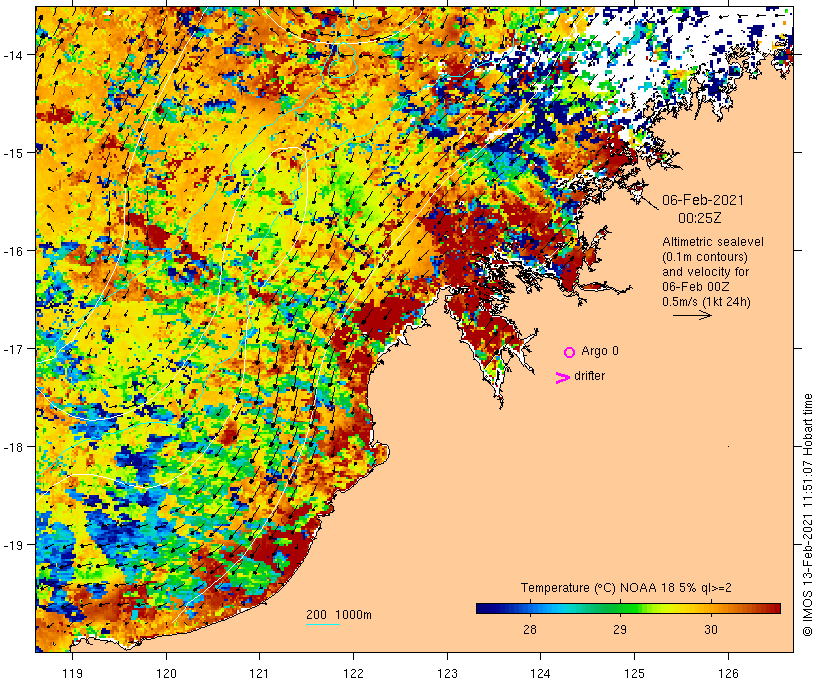Click the 0.5m/s velocity scale arrow
This screenshot has height=680, width=820.
pos(692,315)
